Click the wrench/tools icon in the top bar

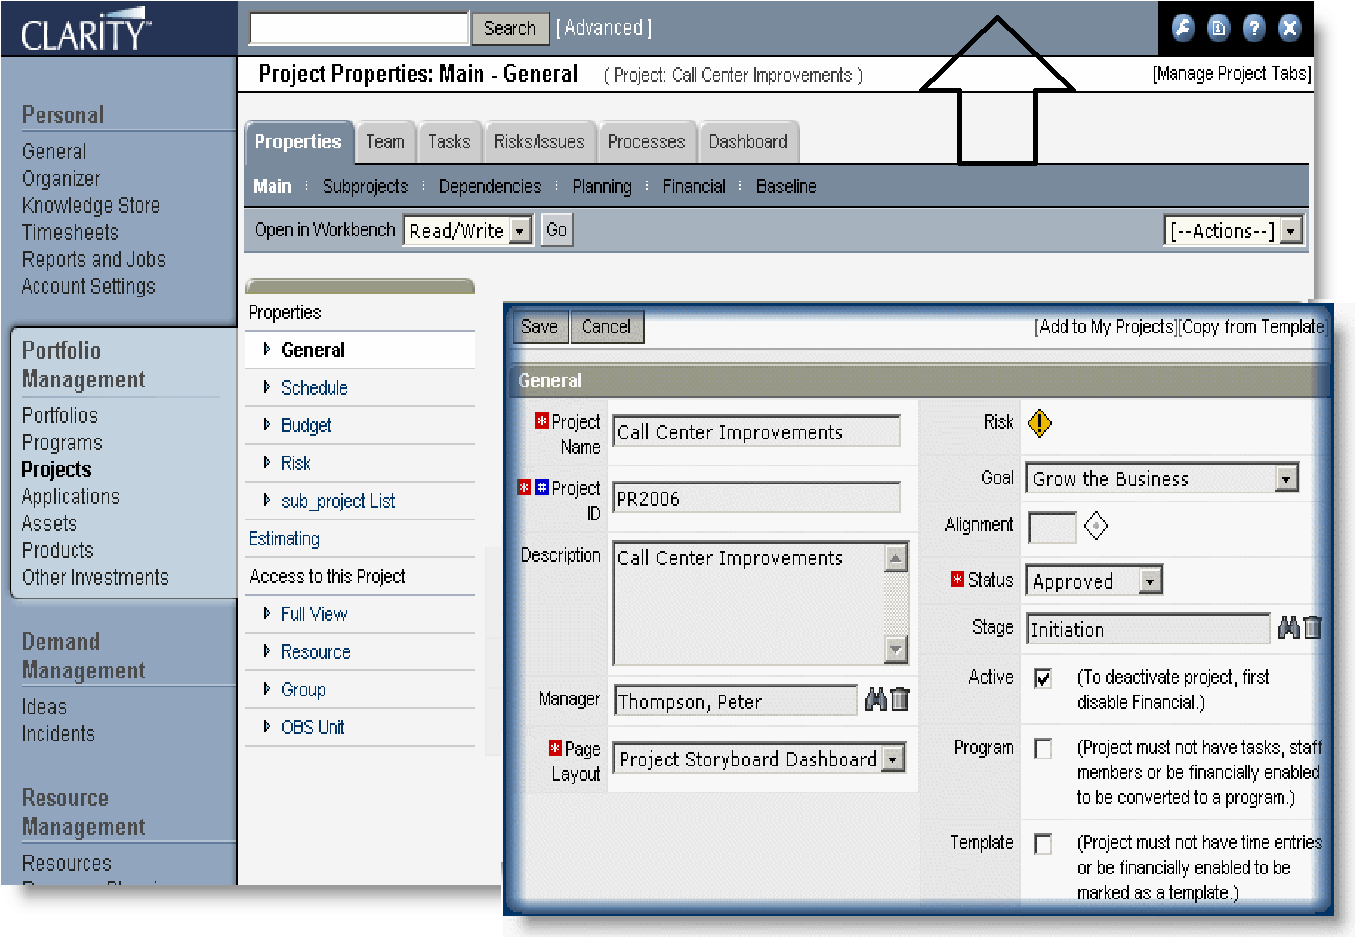tap(1183, 28)
